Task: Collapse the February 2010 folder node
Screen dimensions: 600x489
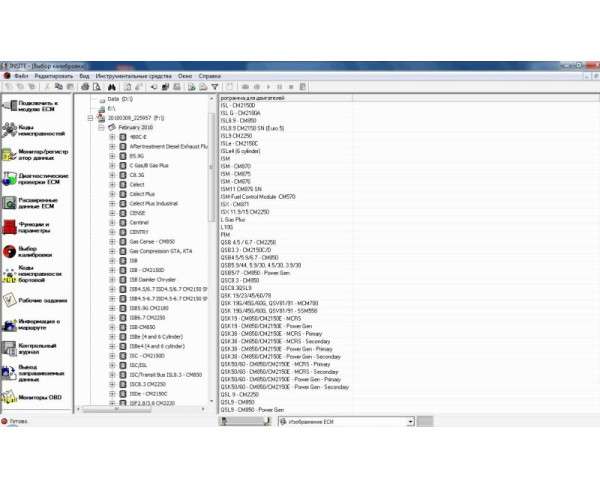Action: [x=101, y=128]
